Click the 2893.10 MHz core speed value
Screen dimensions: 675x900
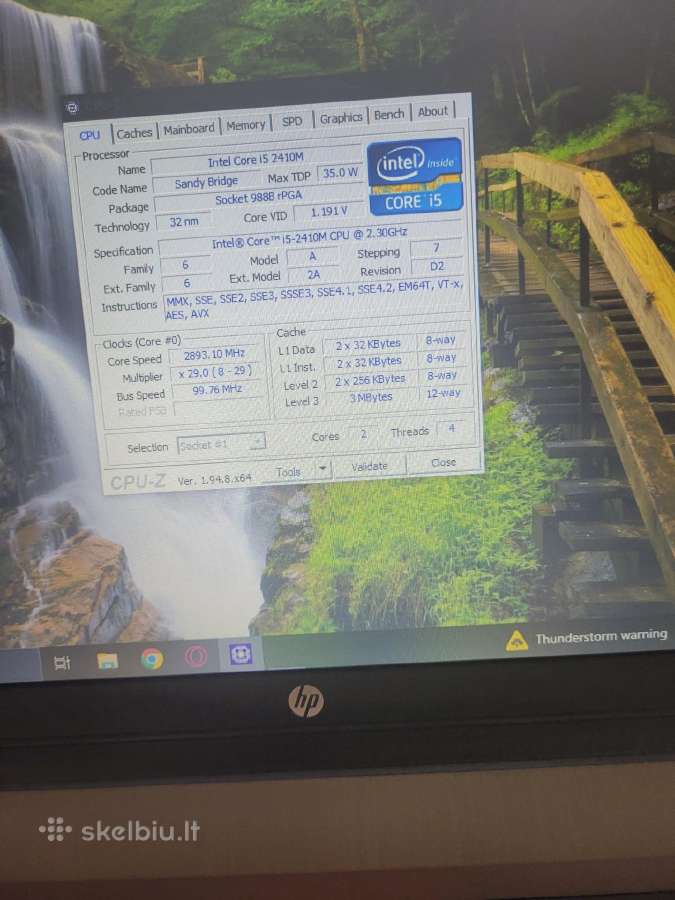click(x=214, y=355)
